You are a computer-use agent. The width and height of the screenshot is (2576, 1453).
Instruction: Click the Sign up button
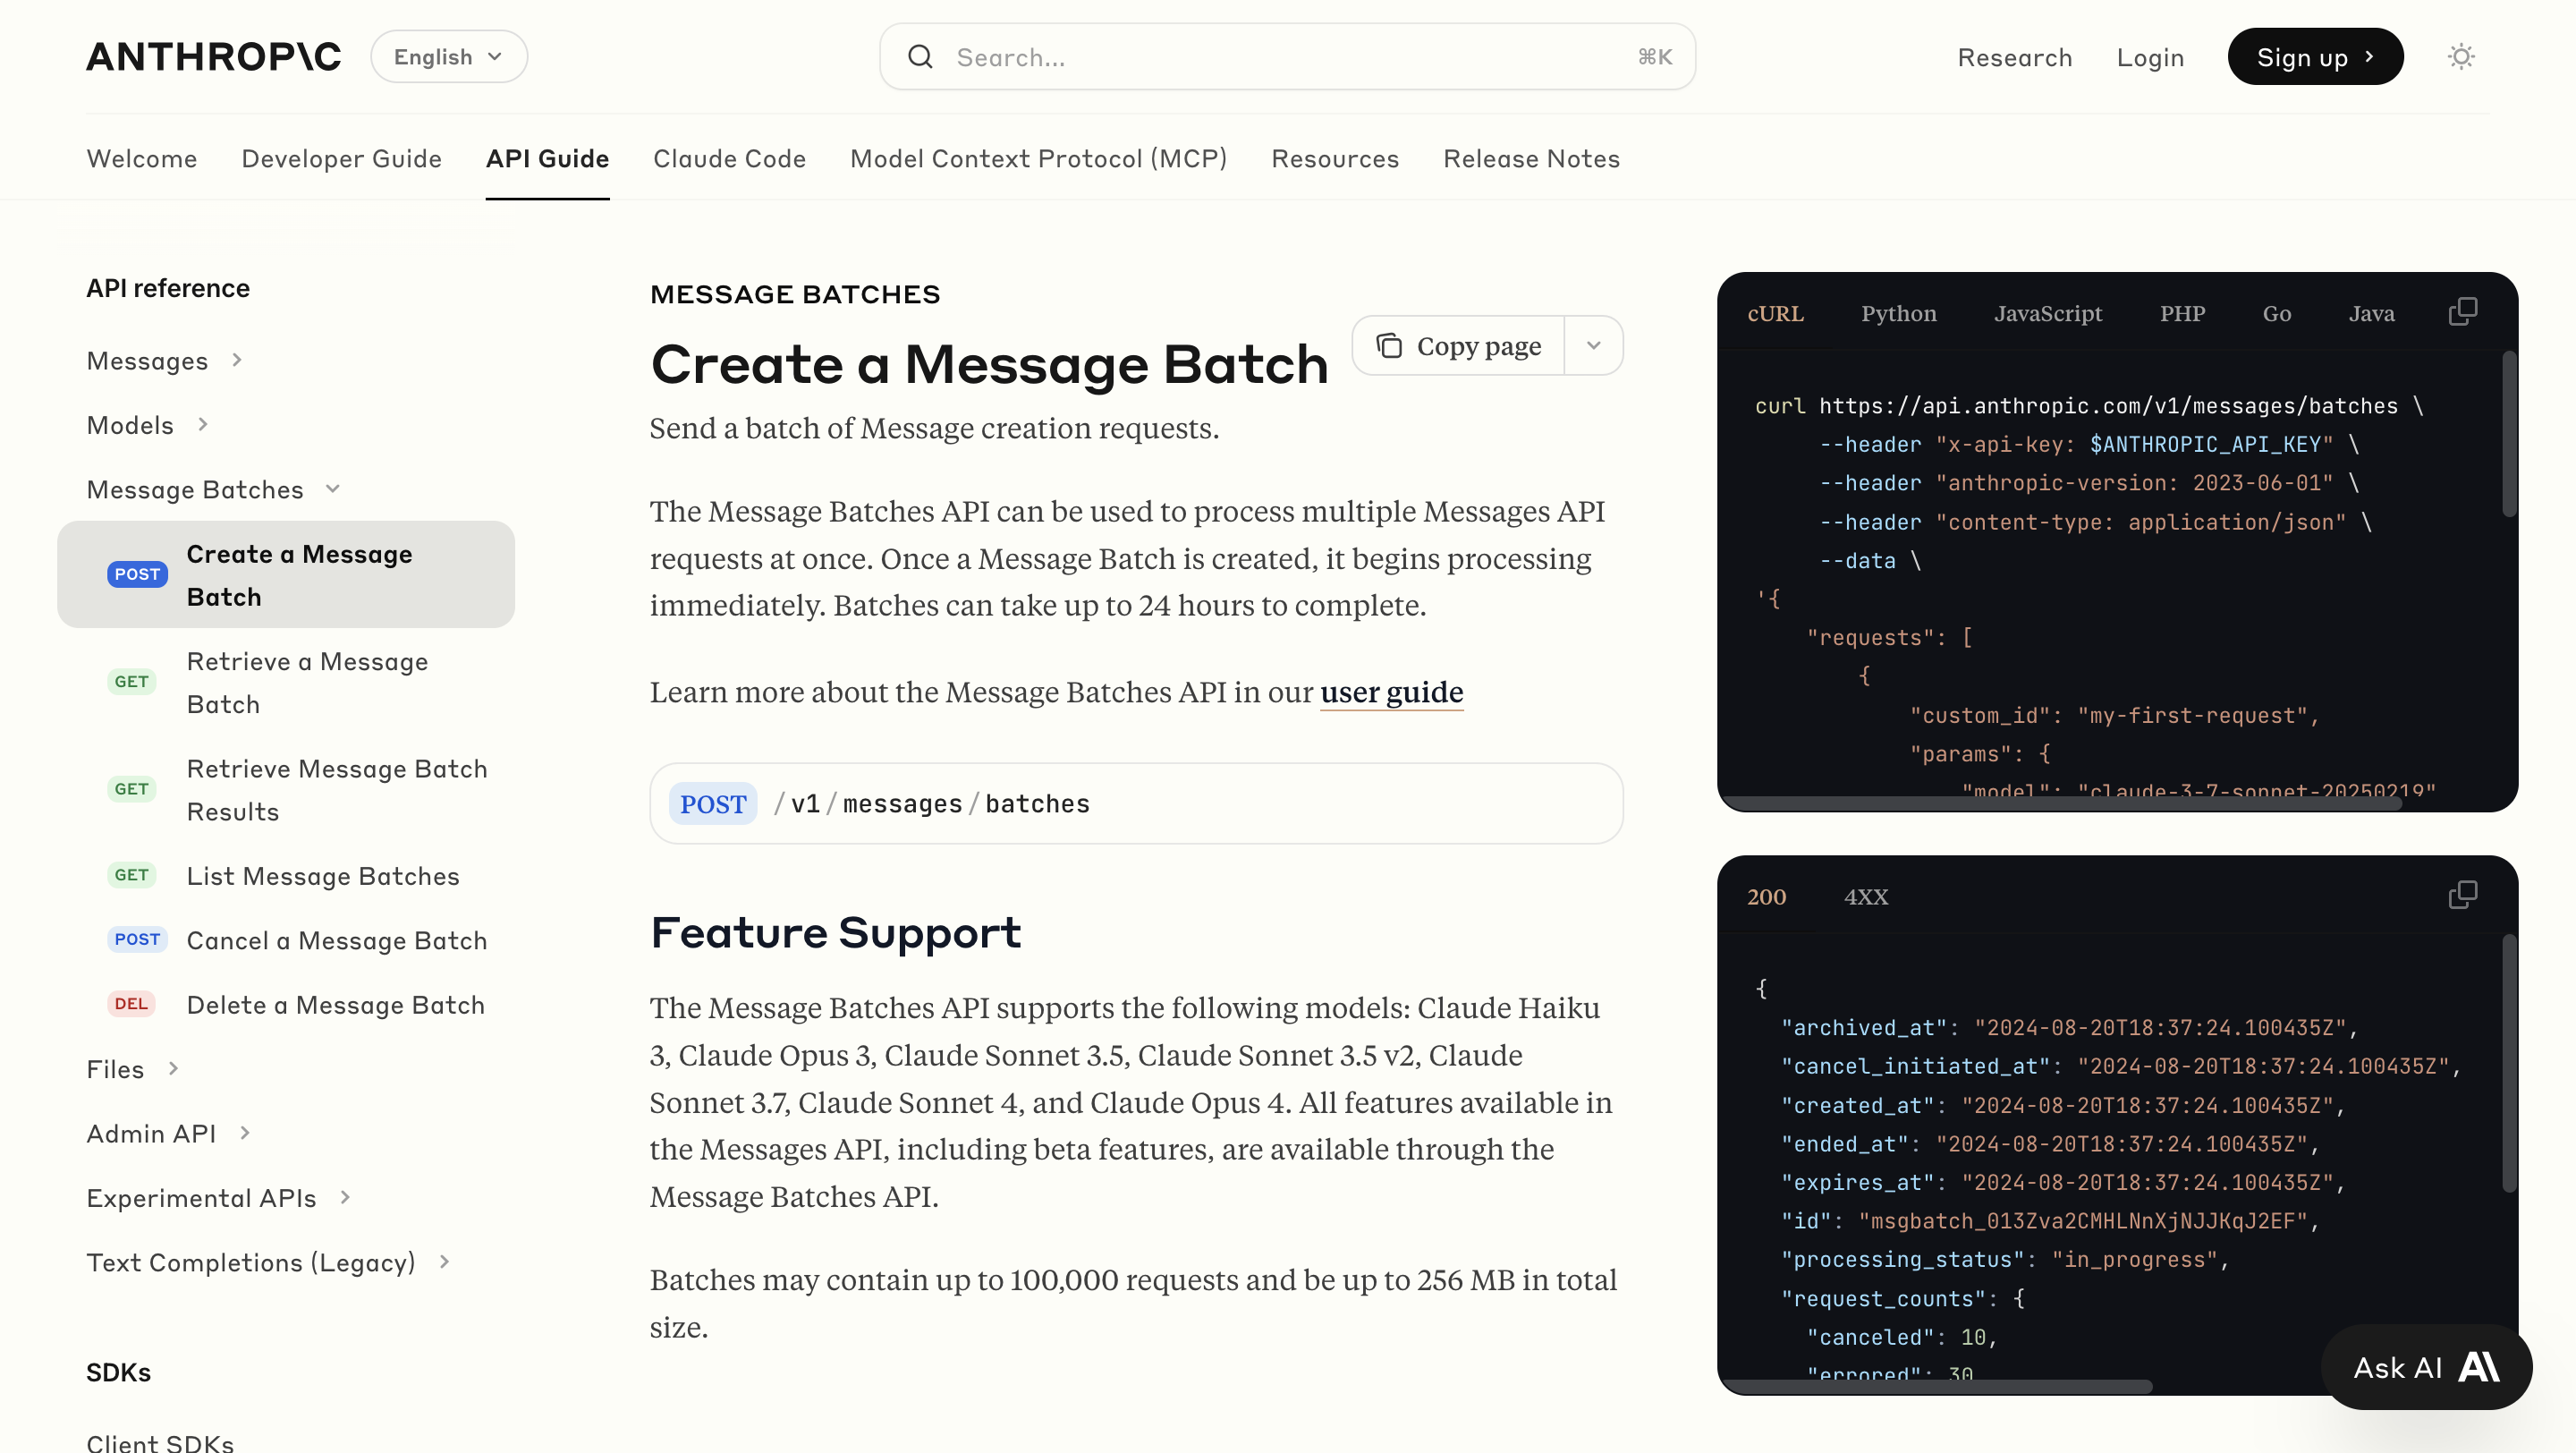click(x=2314, y=57)
